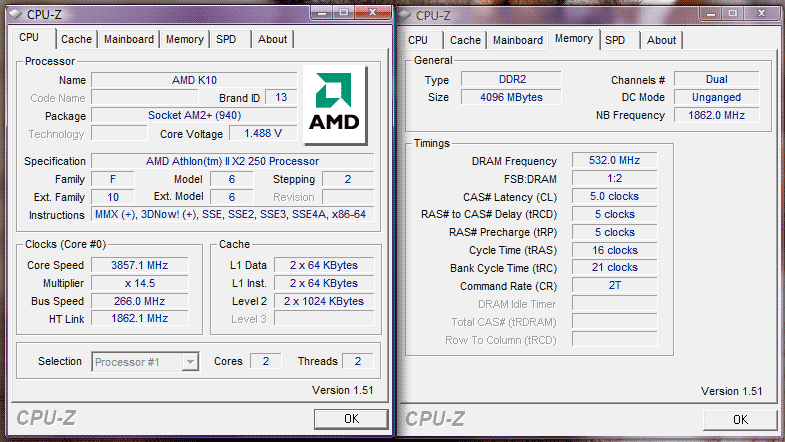Select the SPD tab in left CPU-Z window
The height and width of the screenshot is (442, 785).
[x=226, y=39]
